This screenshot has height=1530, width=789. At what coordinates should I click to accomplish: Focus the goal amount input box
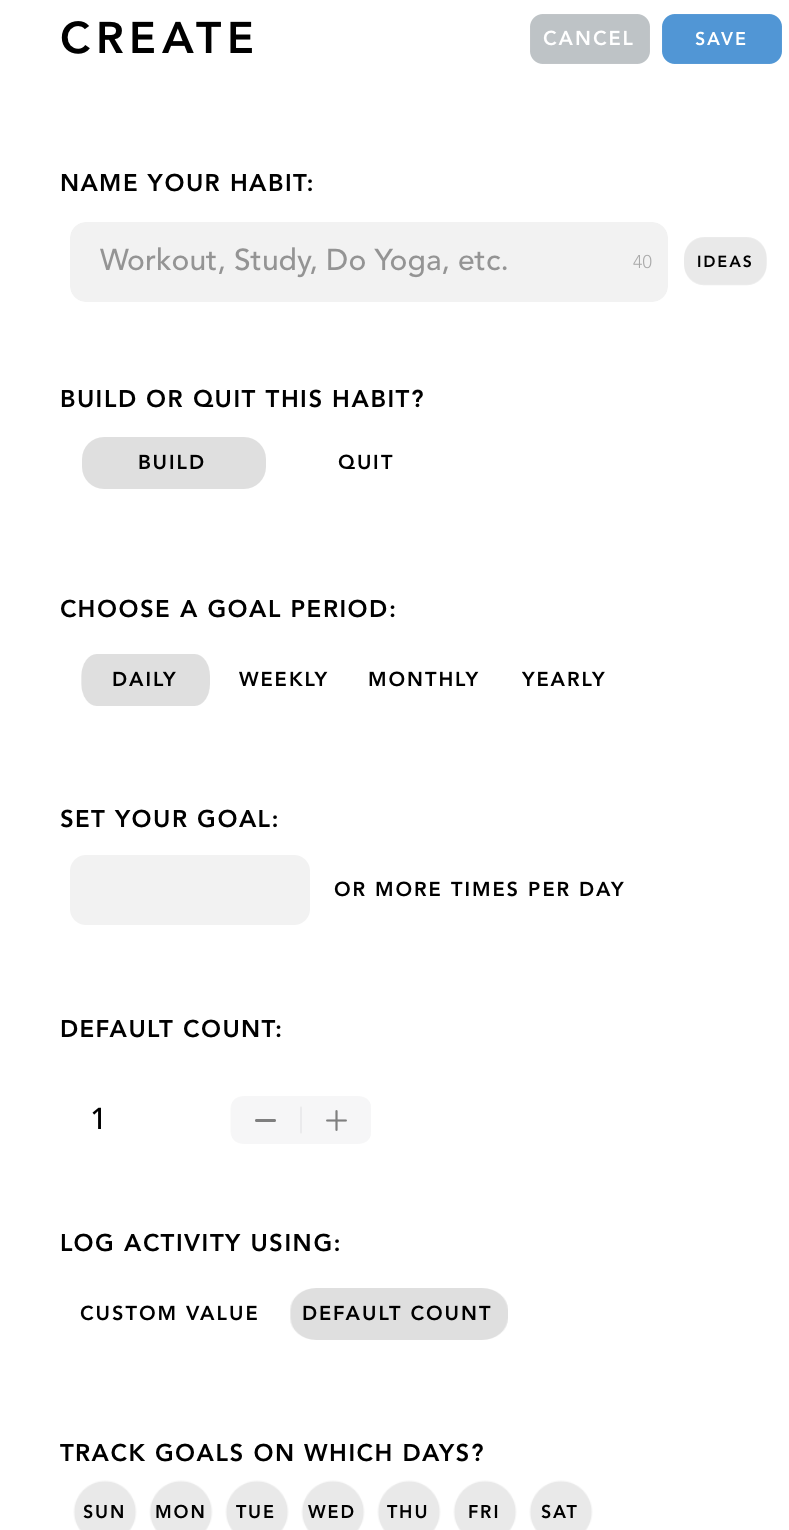click(x=190, y=890)
